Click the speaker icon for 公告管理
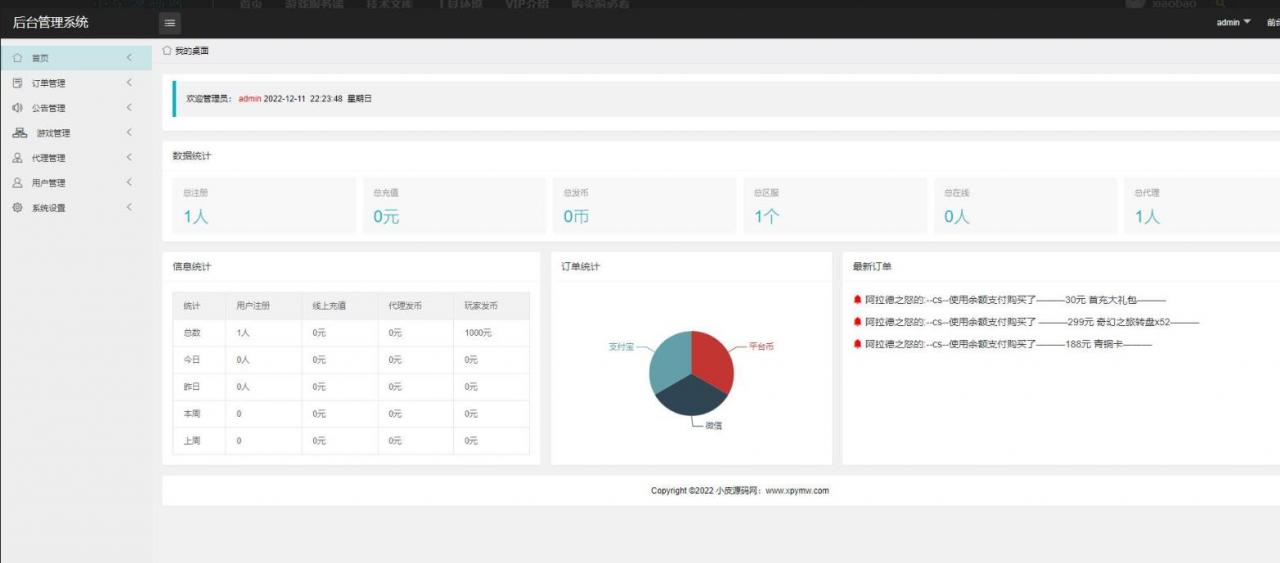The height and width of the screenshot is (563, 1280). click(x=17, y=108)
